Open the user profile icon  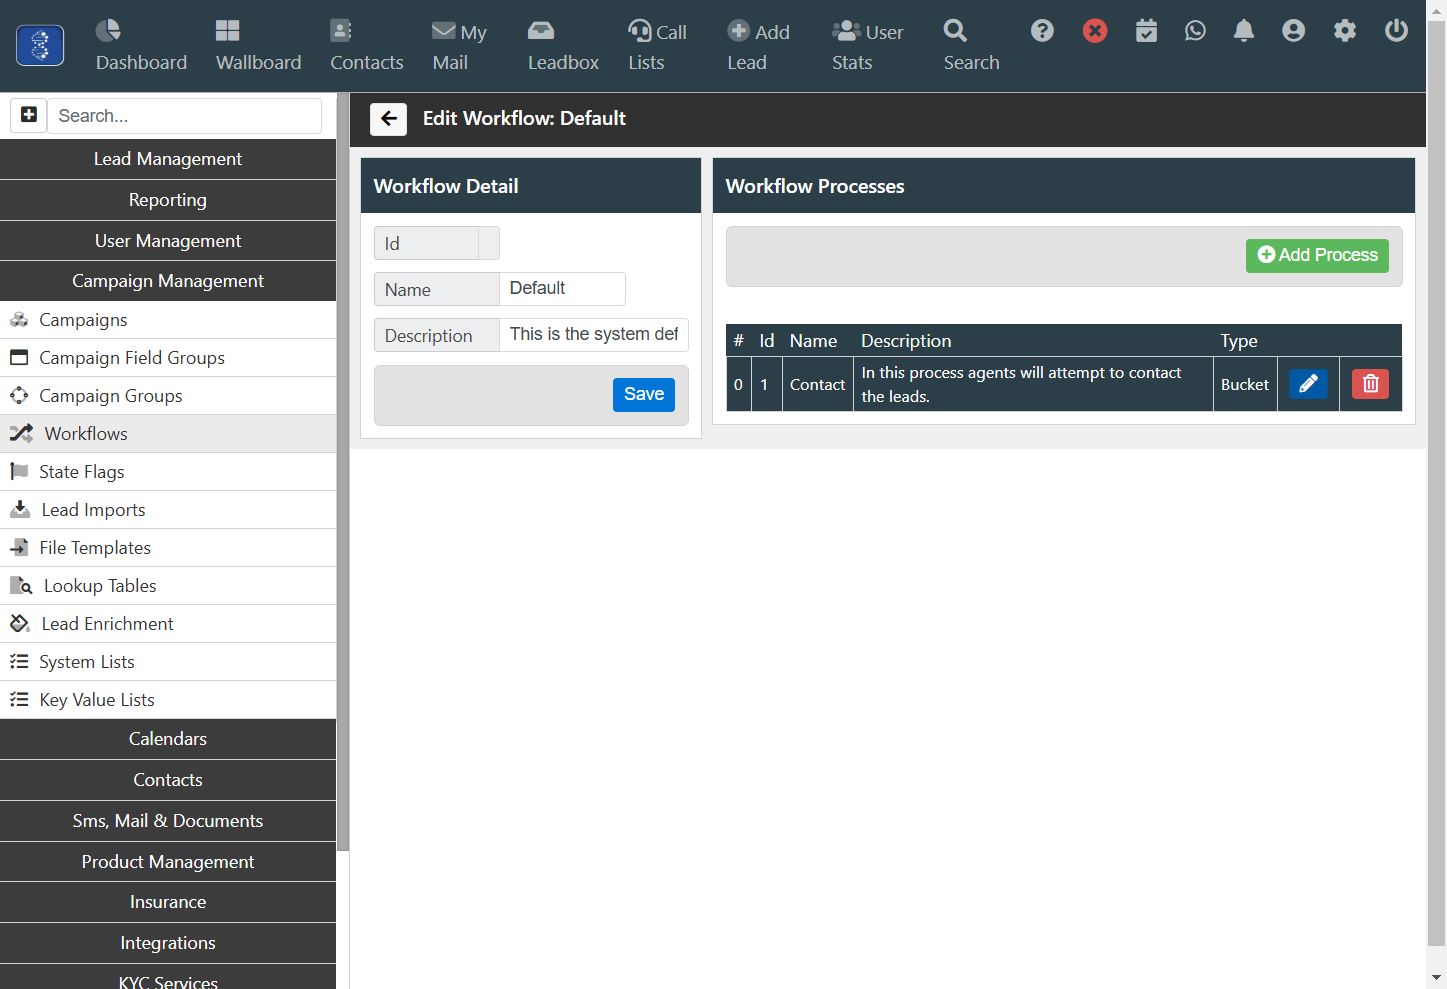tap(1293, 31)
